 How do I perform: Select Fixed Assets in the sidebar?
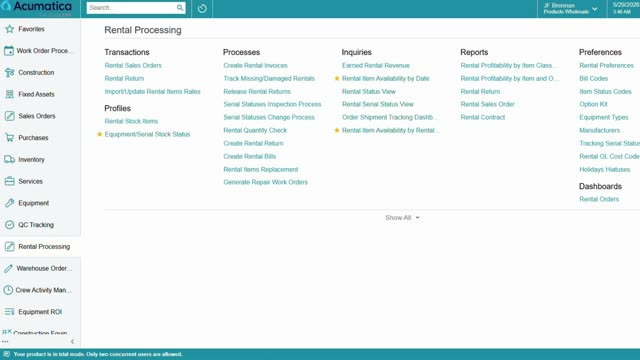coord(36,94)
